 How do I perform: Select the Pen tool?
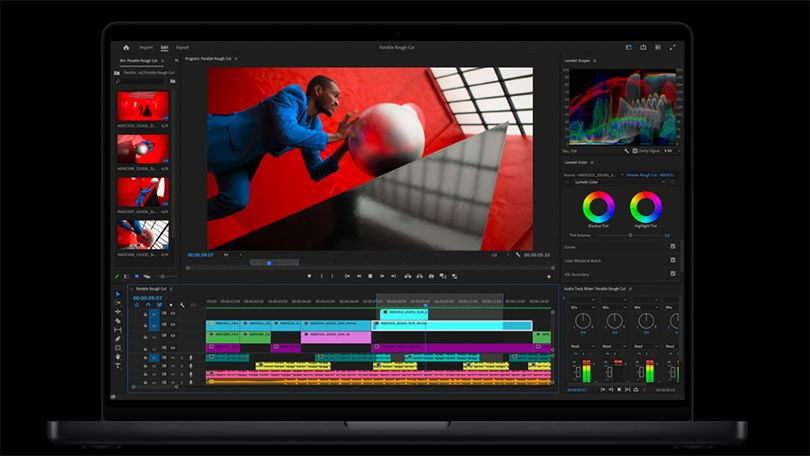tap(118, 339)
